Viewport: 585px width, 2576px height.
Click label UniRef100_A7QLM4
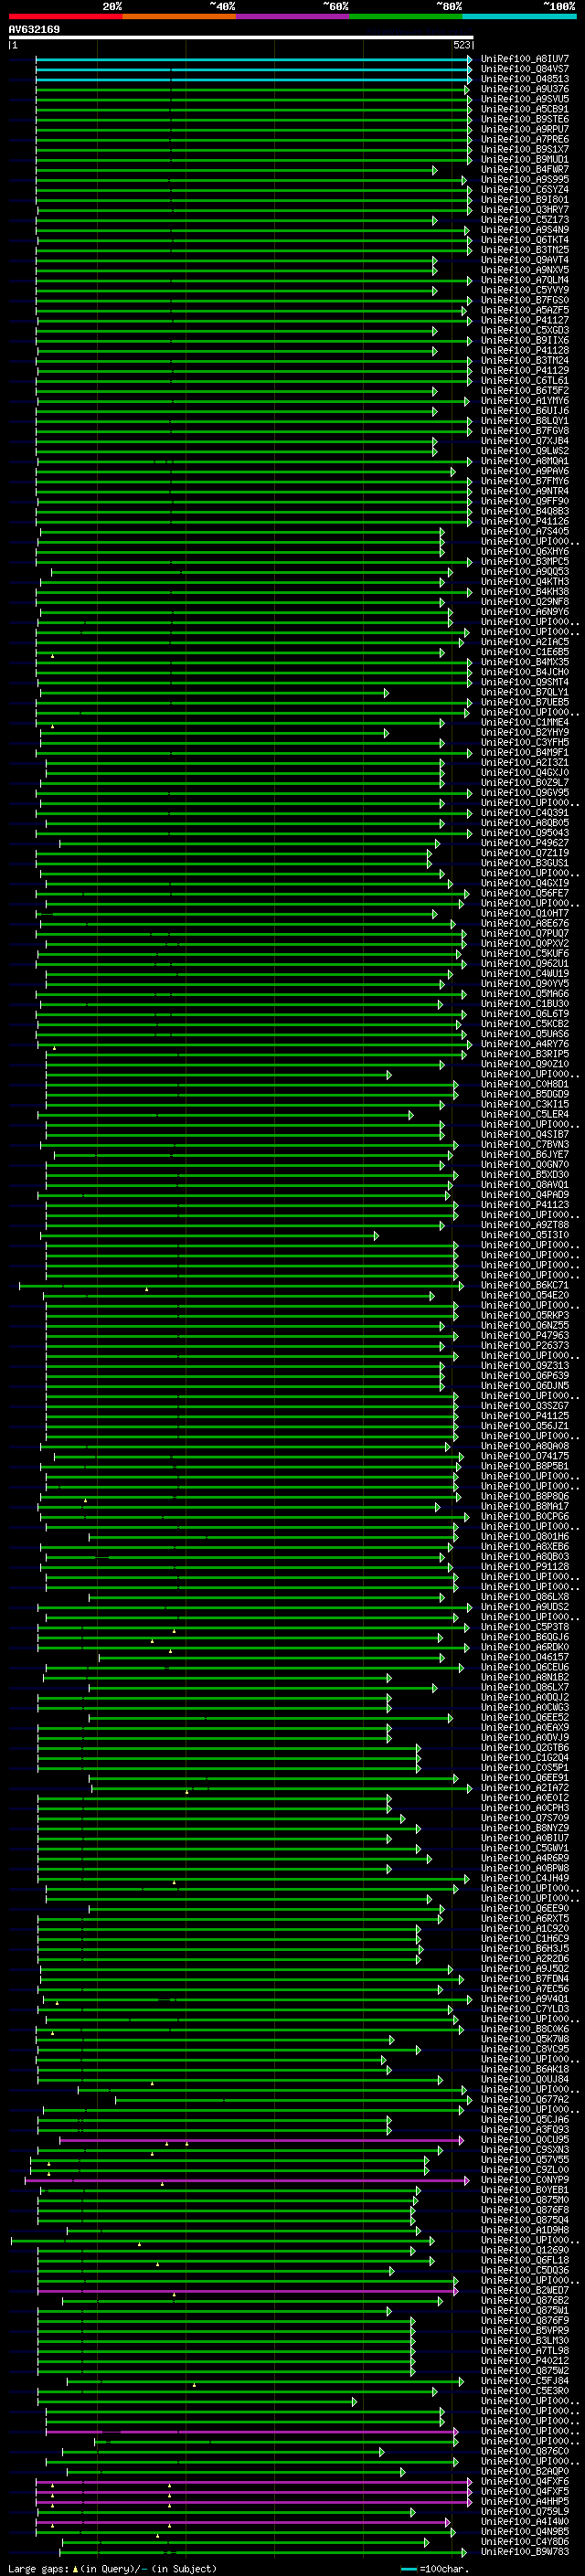coord(524,280)
